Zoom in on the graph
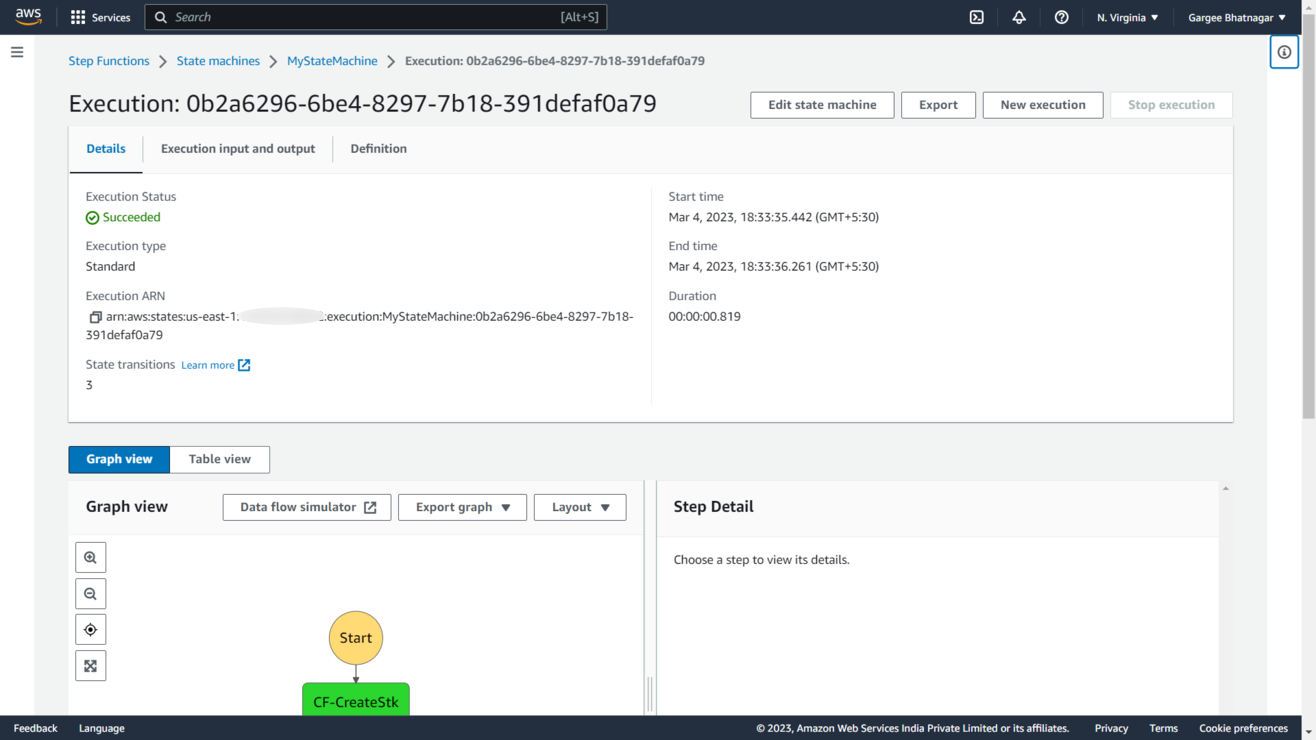Screen dimensions: 1316x740 pyautogui.click(x=91, y=558)
